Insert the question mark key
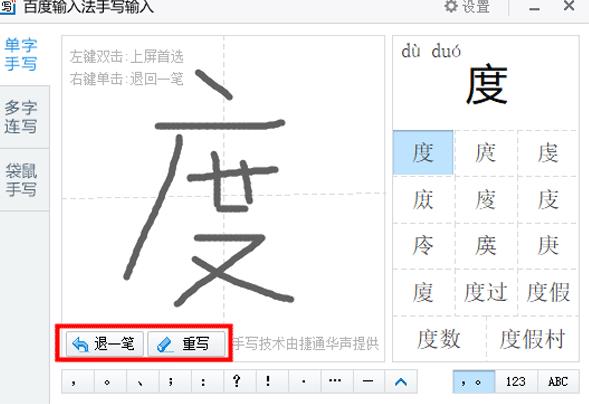The image size is (589, 404). click(x=239, y=381)
